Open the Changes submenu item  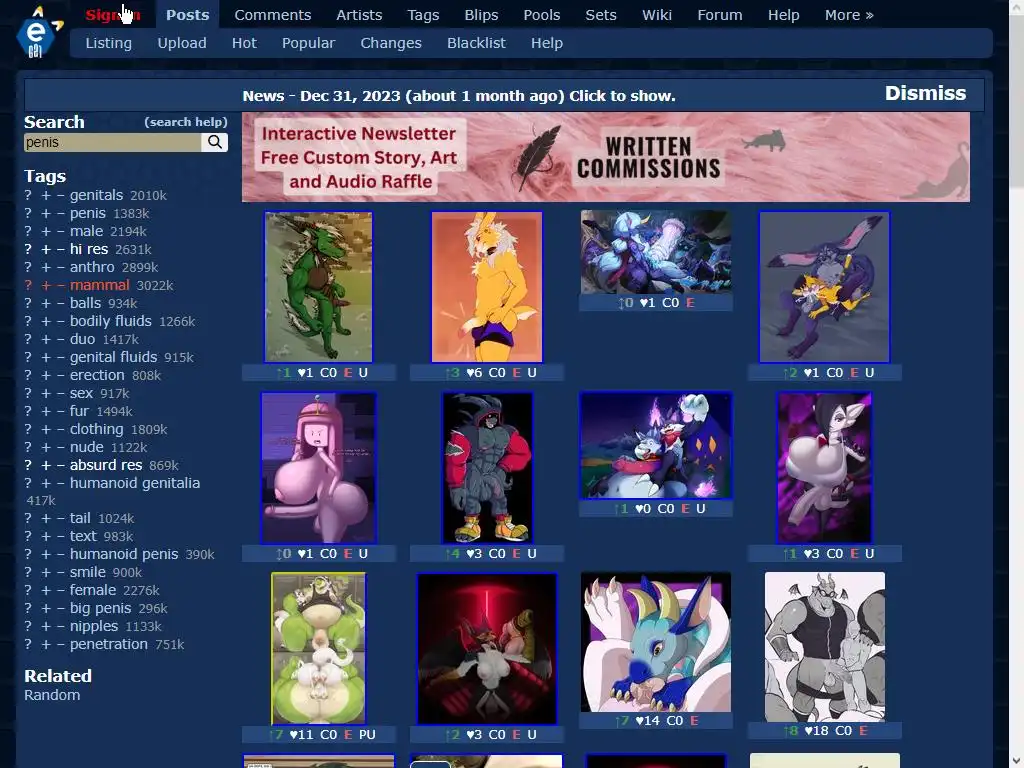(391, 43)
